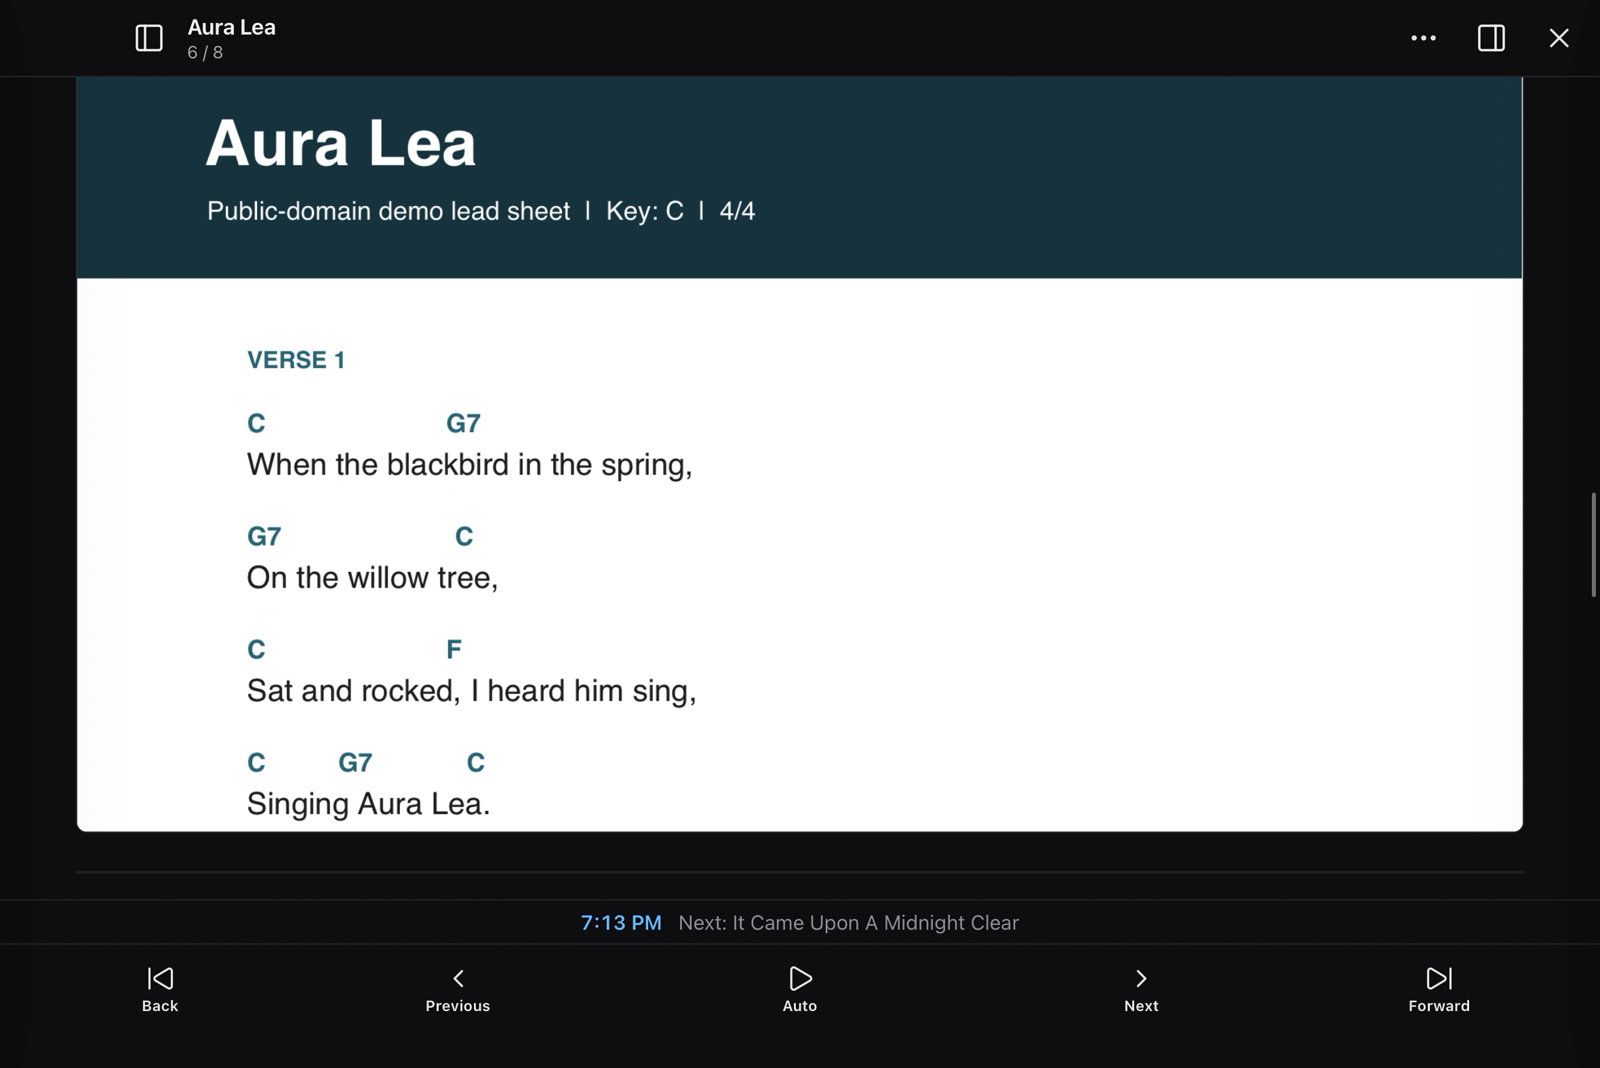Click the large Aura Lea sheet heading
The width and height of the screenshot is (1600, 1068).
pyautogui.click(x=340, y=143)
